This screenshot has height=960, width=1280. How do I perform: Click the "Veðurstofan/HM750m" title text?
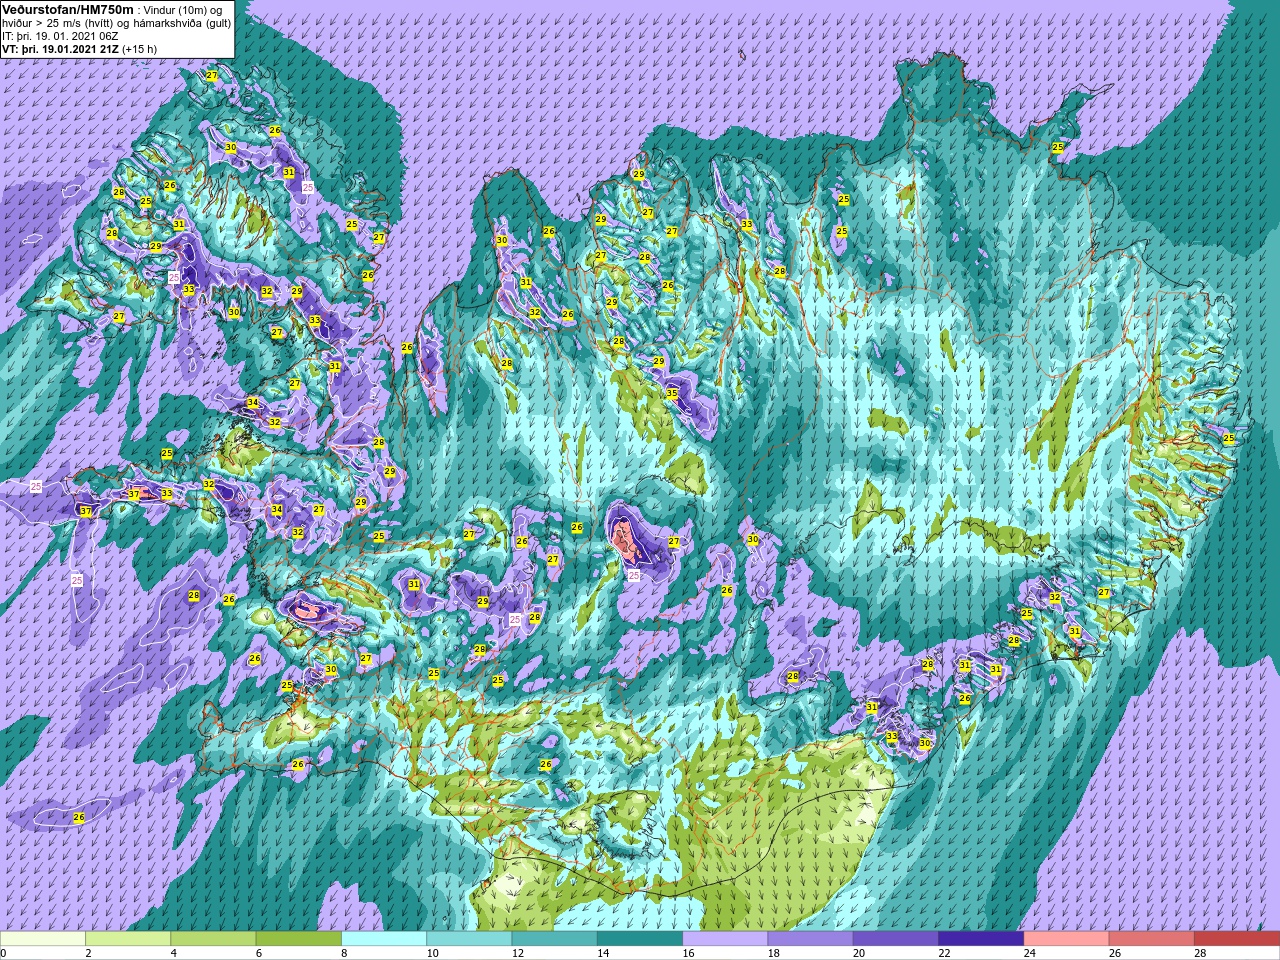tap(66, 9)
